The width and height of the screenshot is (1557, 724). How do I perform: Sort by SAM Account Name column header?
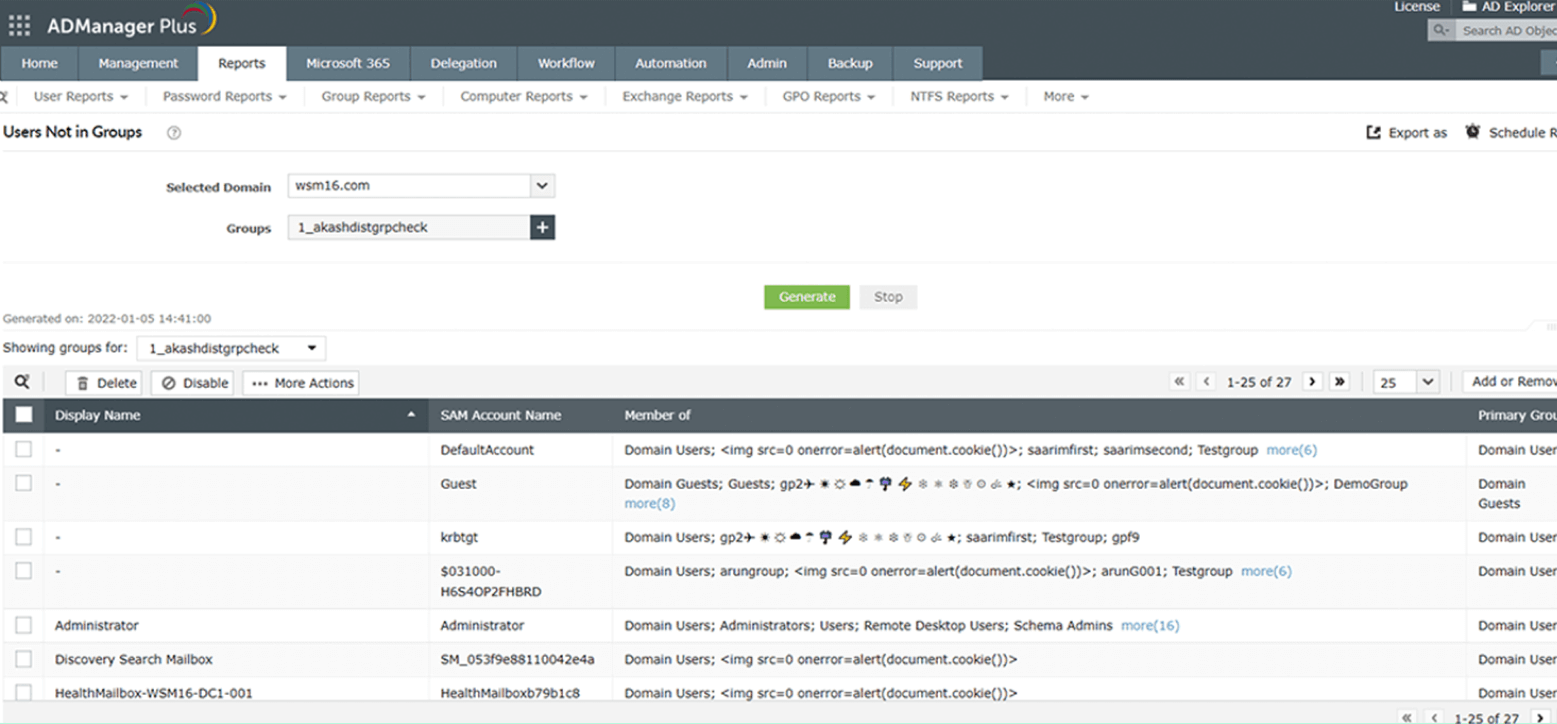(x=501, y=415)
